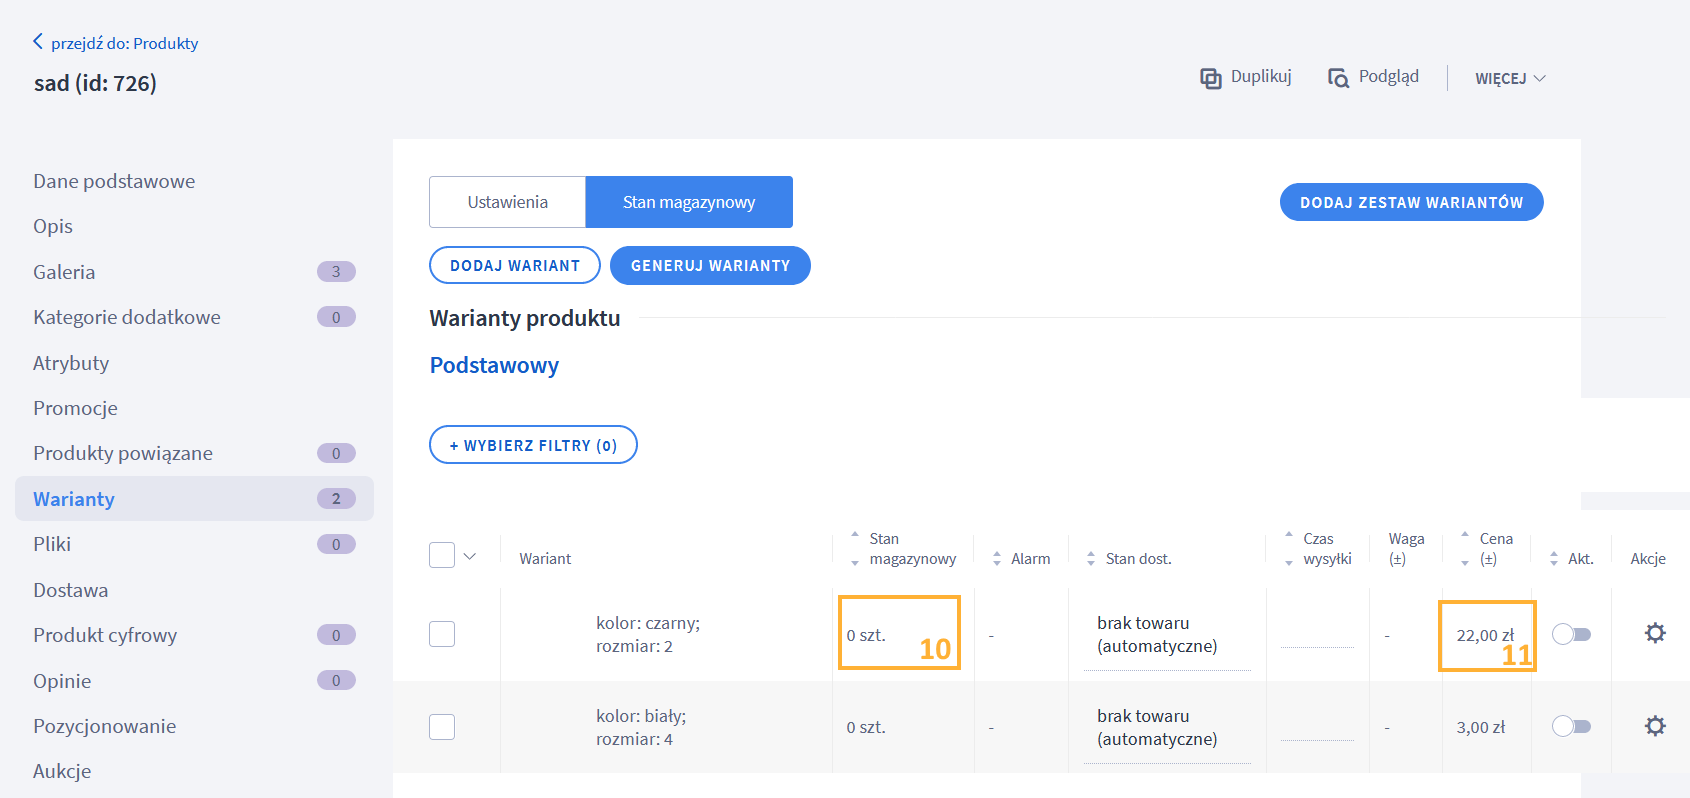Screen dimensions: 1690x798
Task: Sort by Stan magazynowy column arrows
Action: pyautogui.click(x=855, y=548)
